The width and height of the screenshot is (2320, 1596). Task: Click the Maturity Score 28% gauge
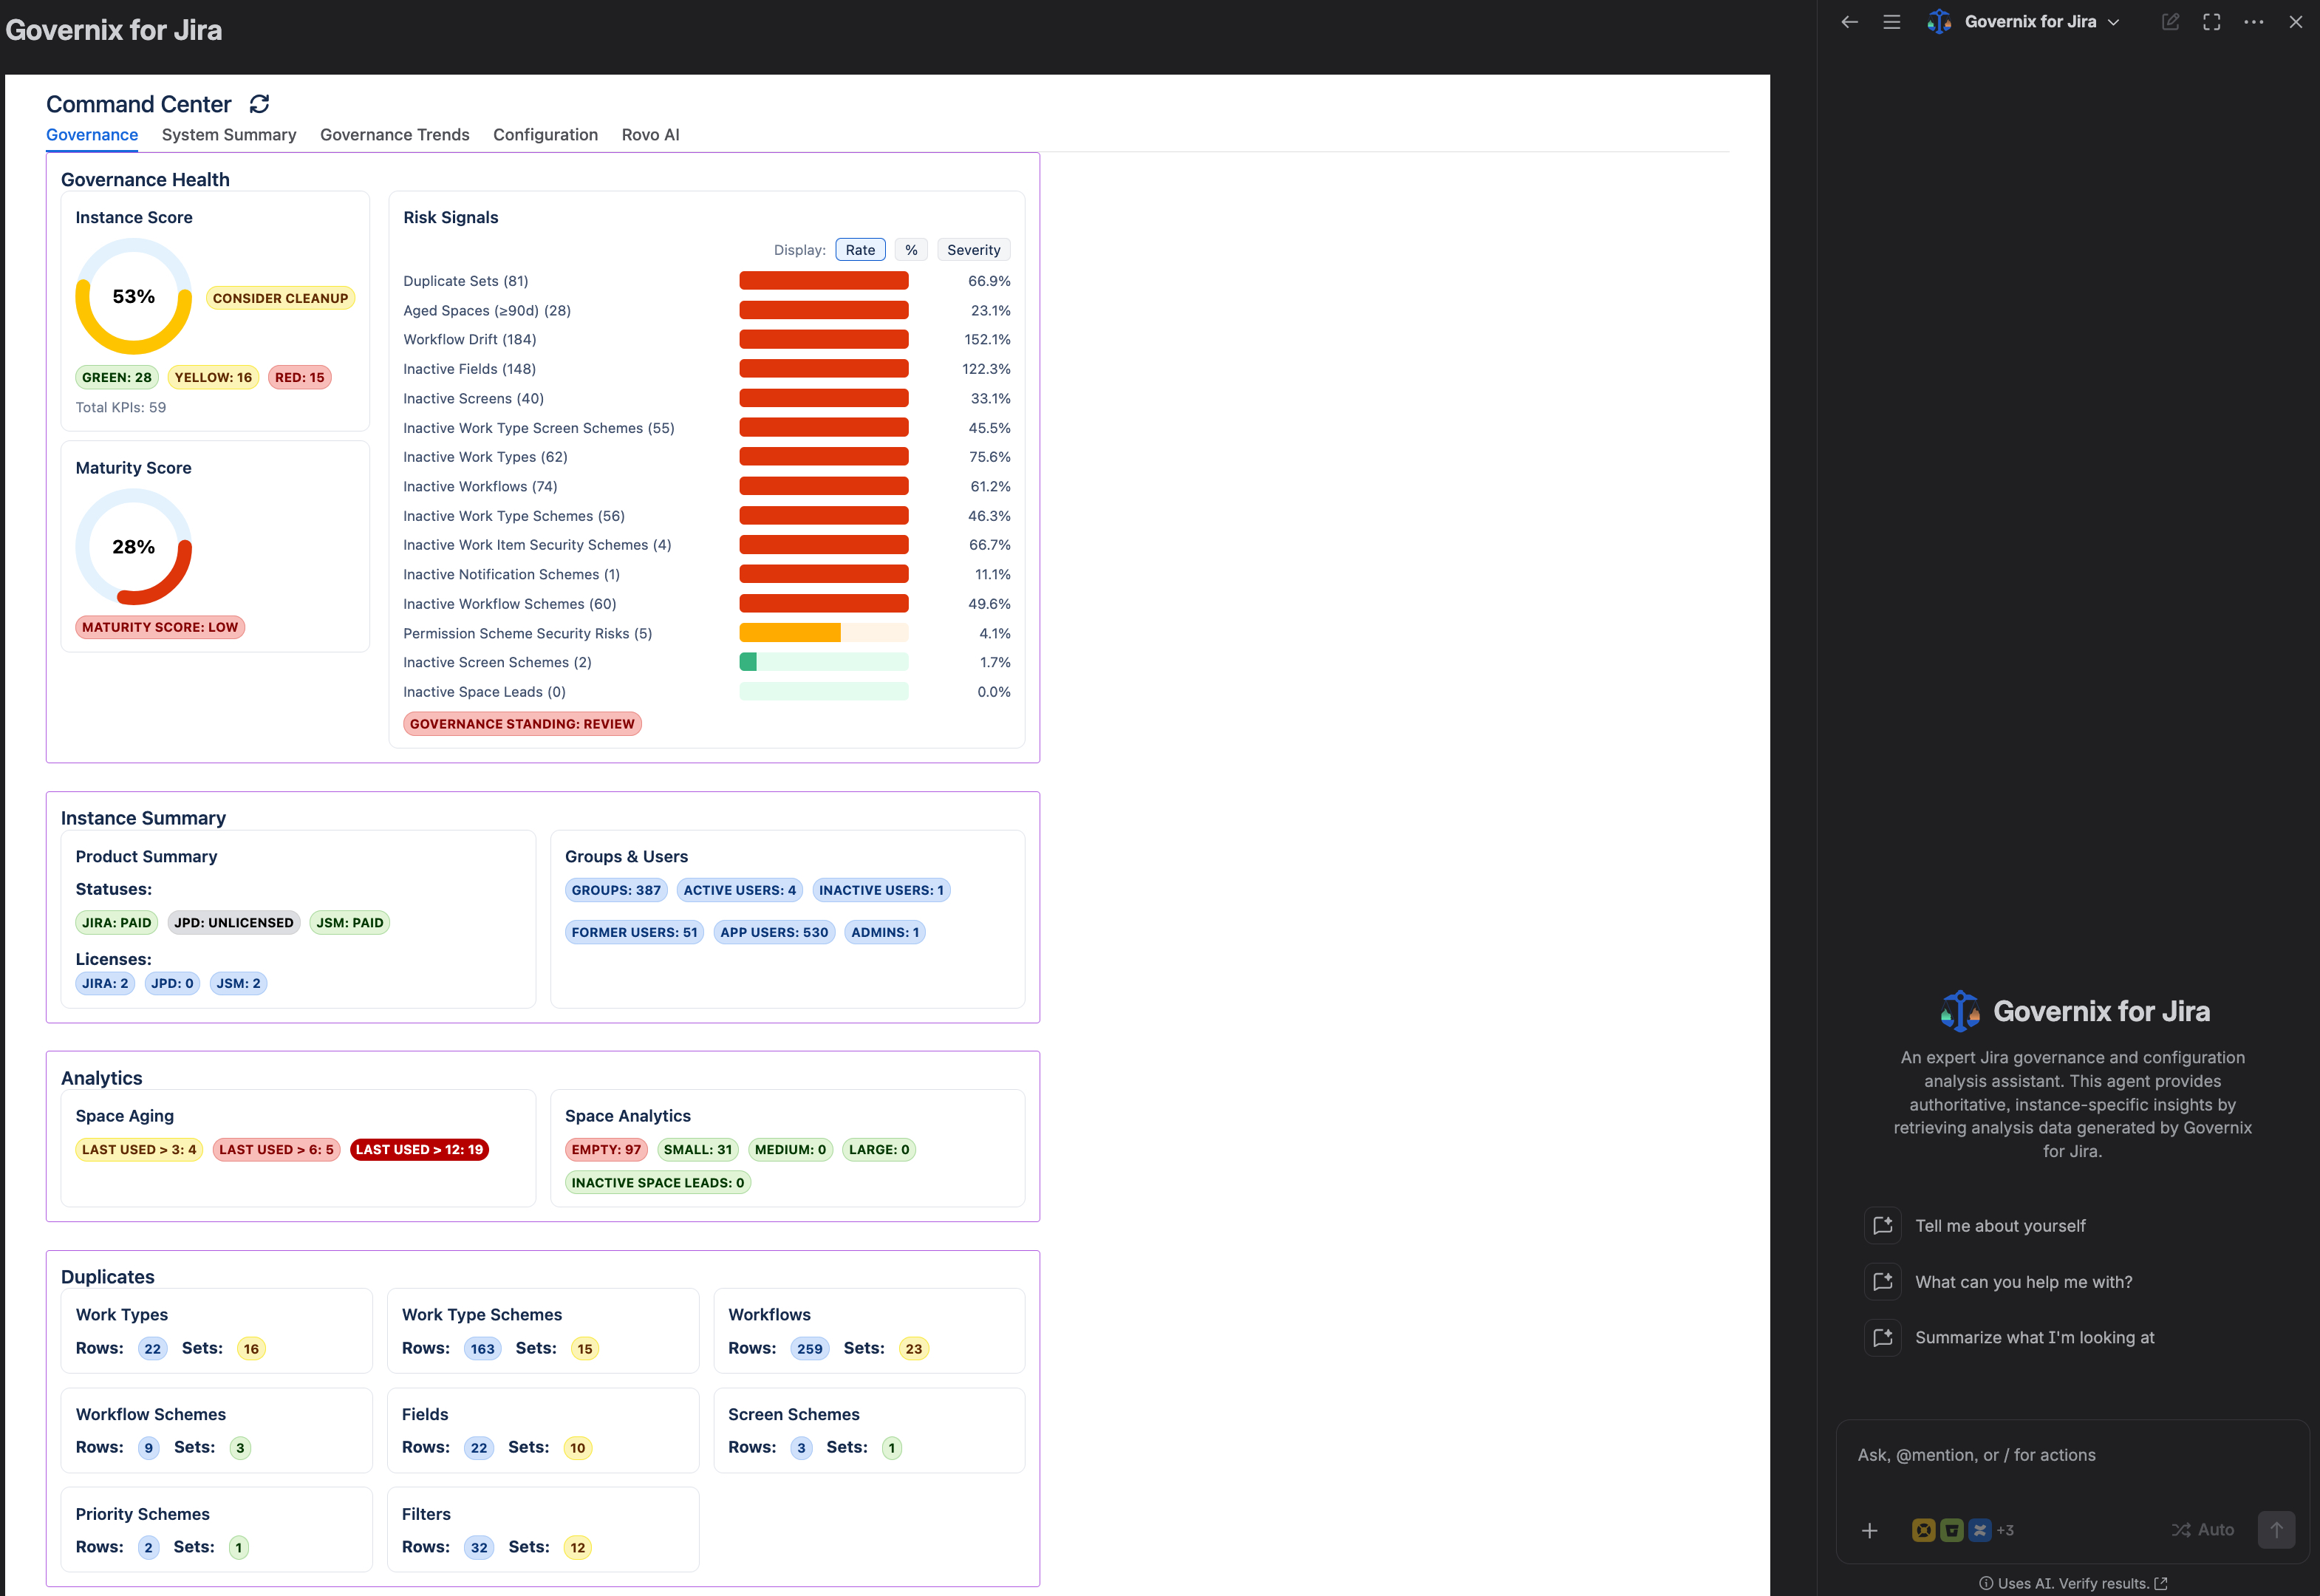pos(134,547)
